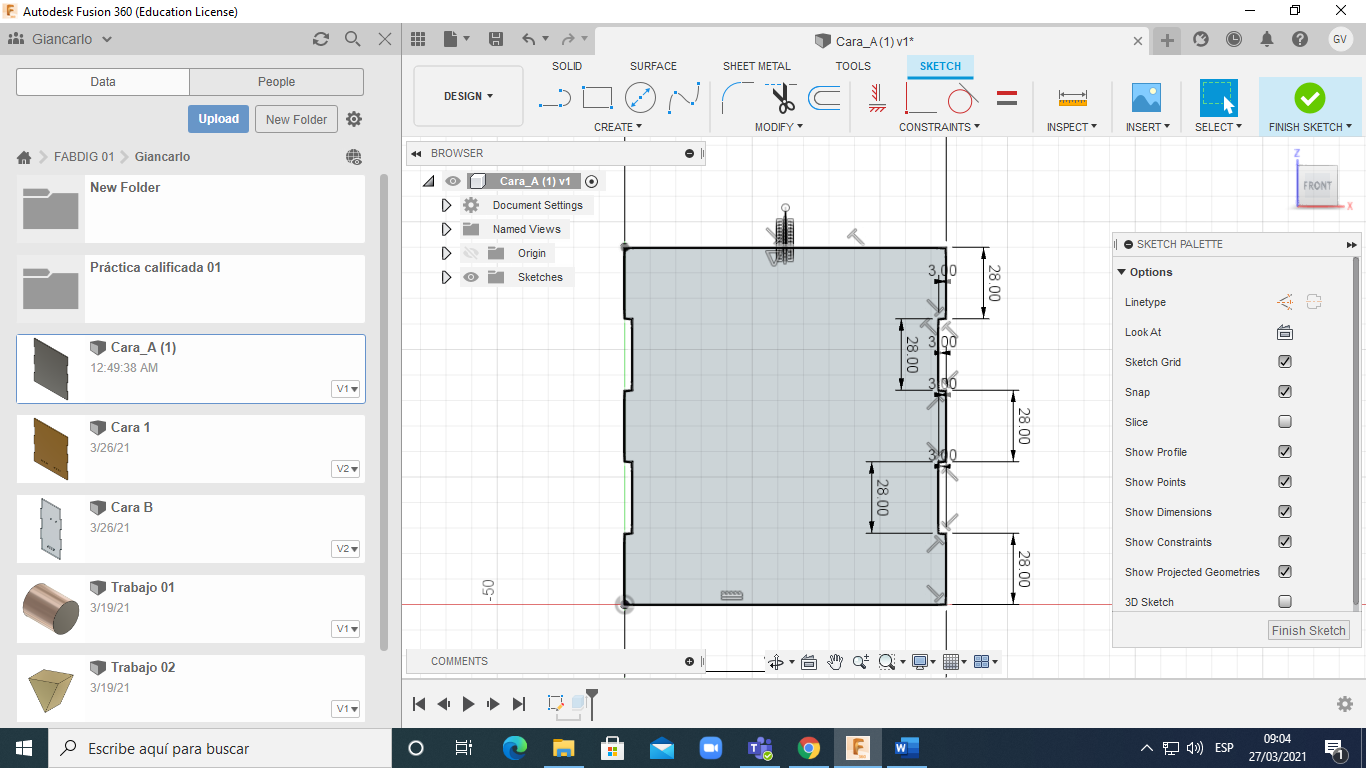Image resolution: width=1366 pixels, height=768 pixels.
Task: Pick the Fillet tool in Modify
Action: pyautogui.click(x=737, y=98)
